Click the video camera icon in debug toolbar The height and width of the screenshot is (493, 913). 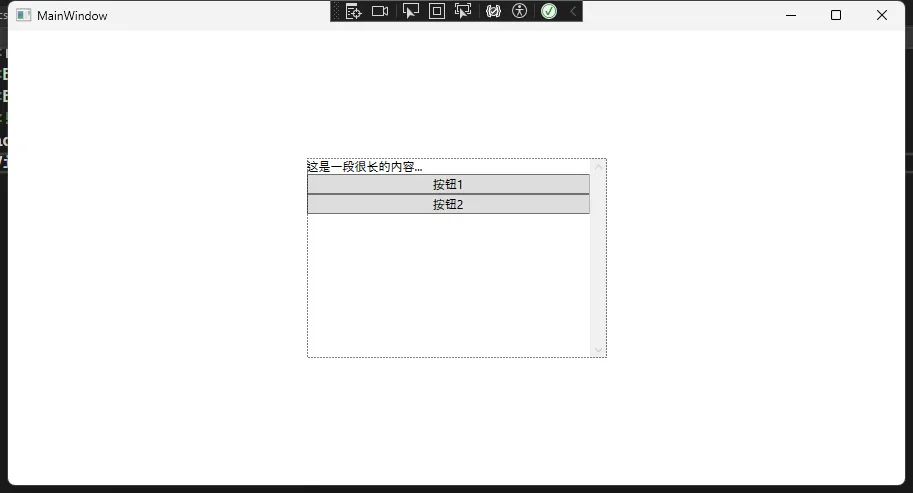[x=380, y=11]
